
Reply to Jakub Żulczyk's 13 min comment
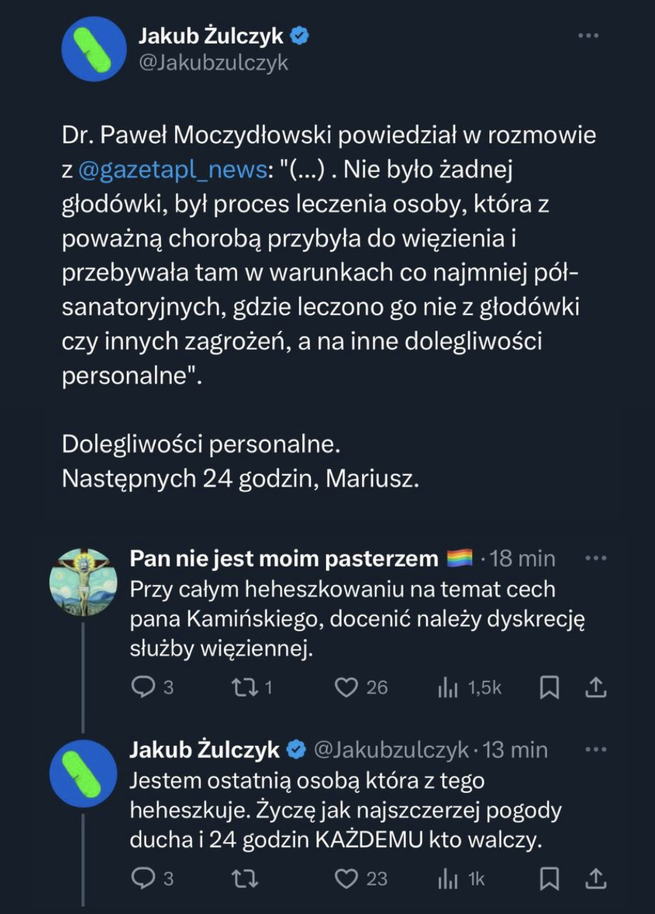(x=144, y=878)
